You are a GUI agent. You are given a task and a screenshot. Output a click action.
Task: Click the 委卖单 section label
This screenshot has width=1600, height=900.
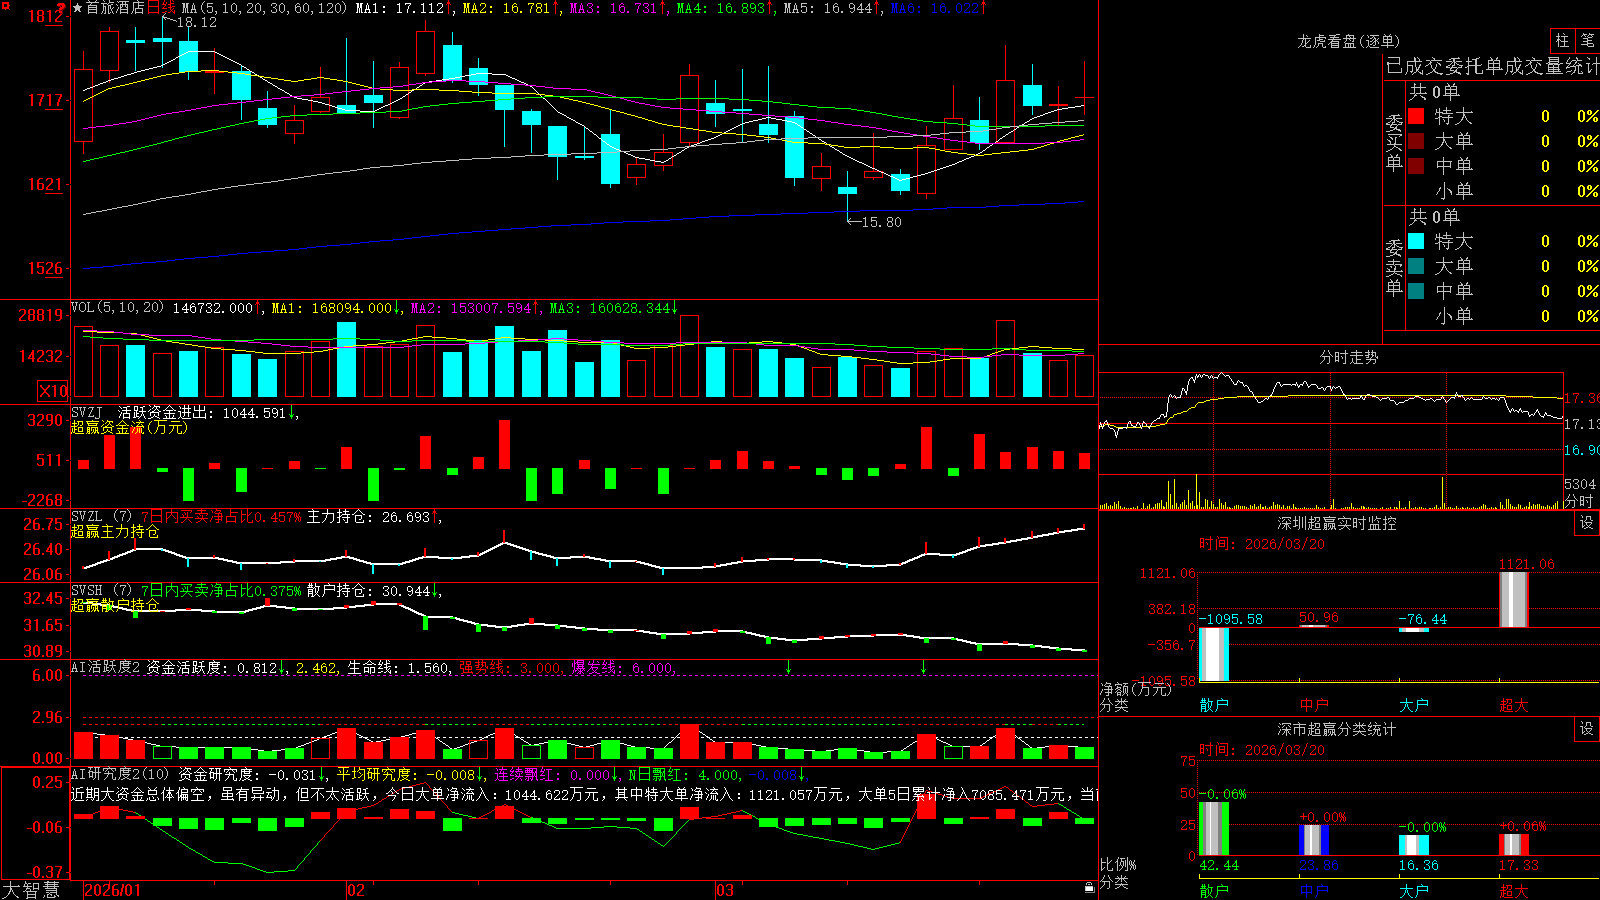pos(1394,268)
